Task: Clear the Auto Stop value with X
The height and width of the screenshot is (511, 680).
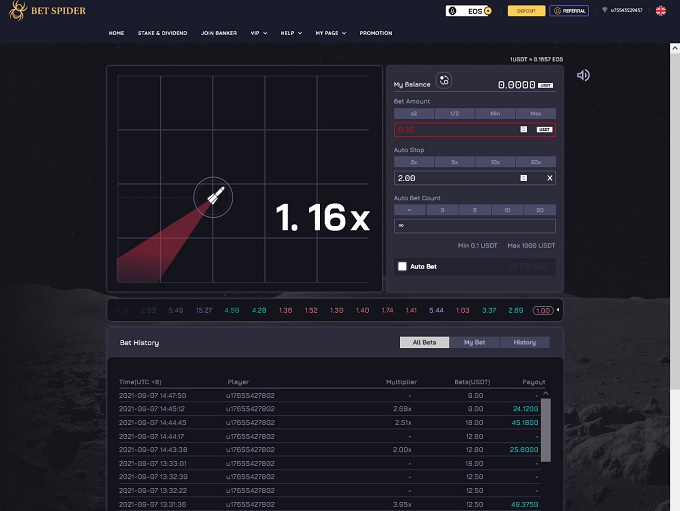Action: (549, 178)
